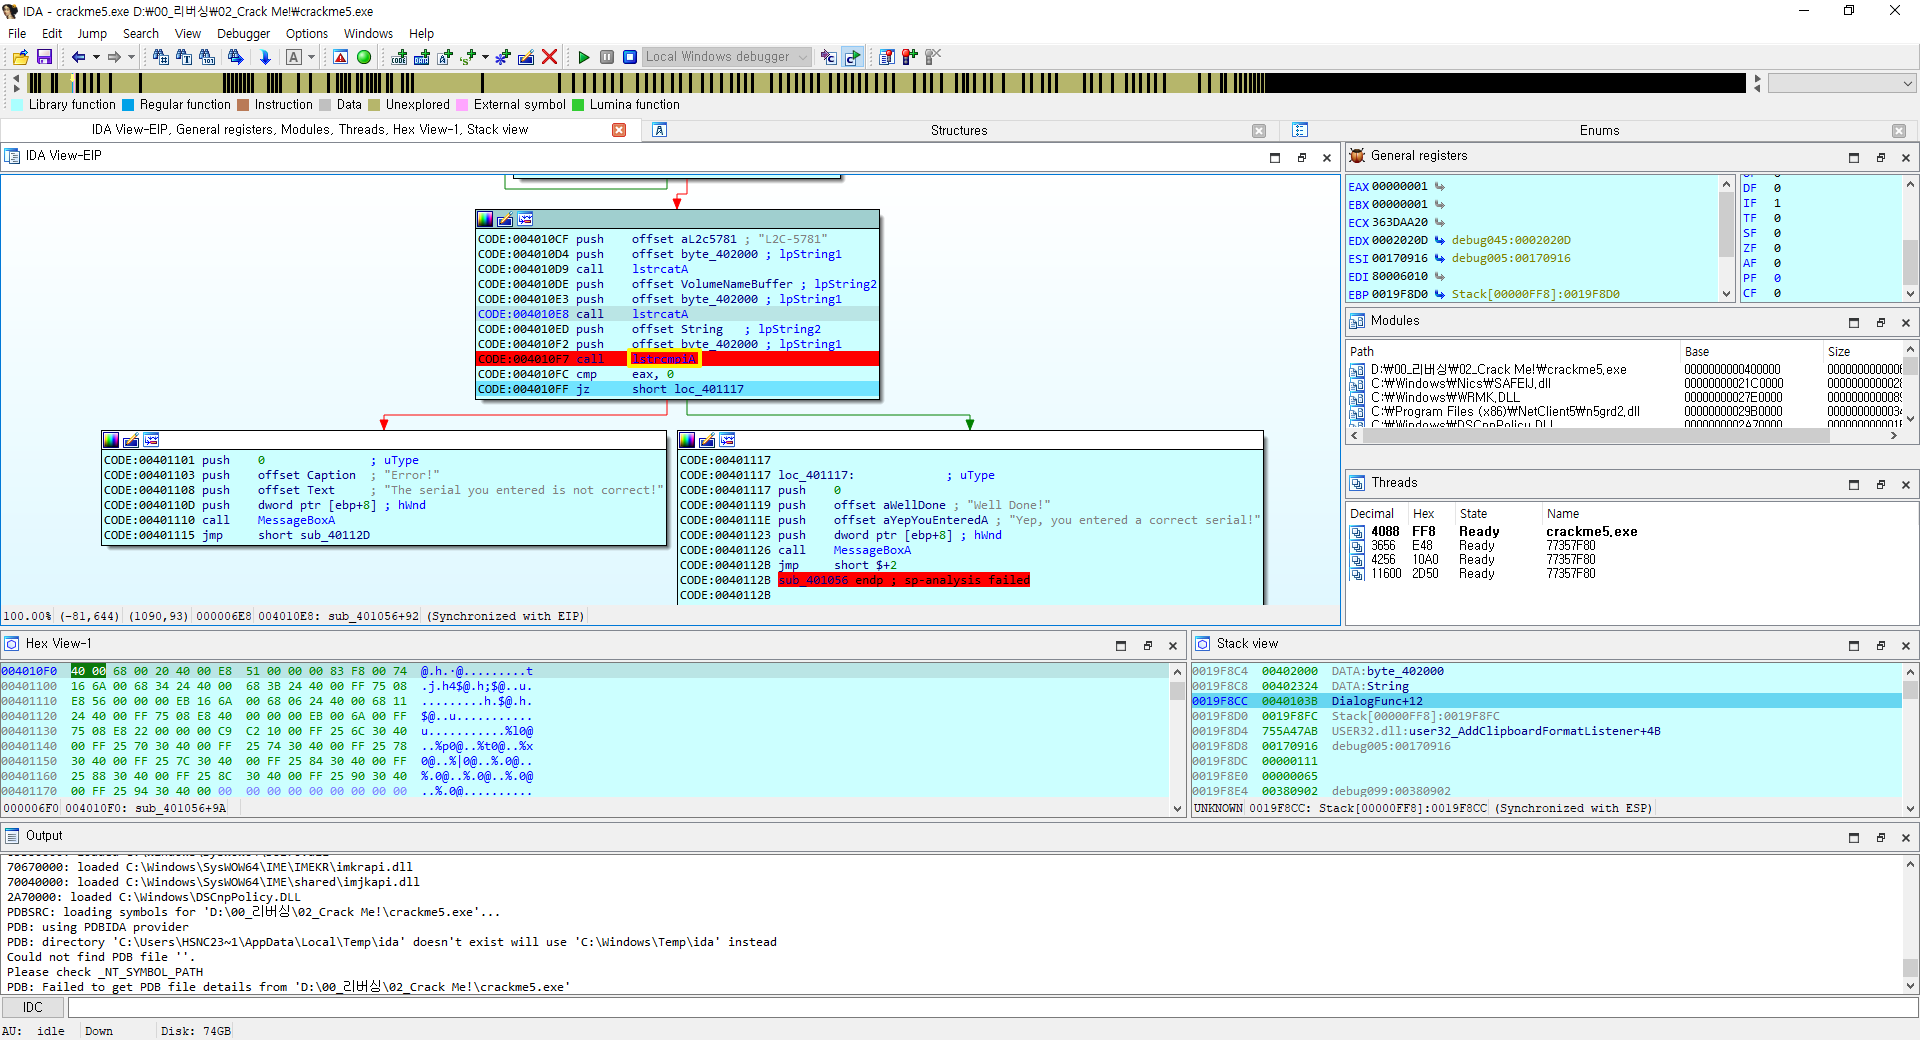Viewport: 1920px width, 1040px height.
Task: Start the process with green play button
Action: [x=584, y=57]
